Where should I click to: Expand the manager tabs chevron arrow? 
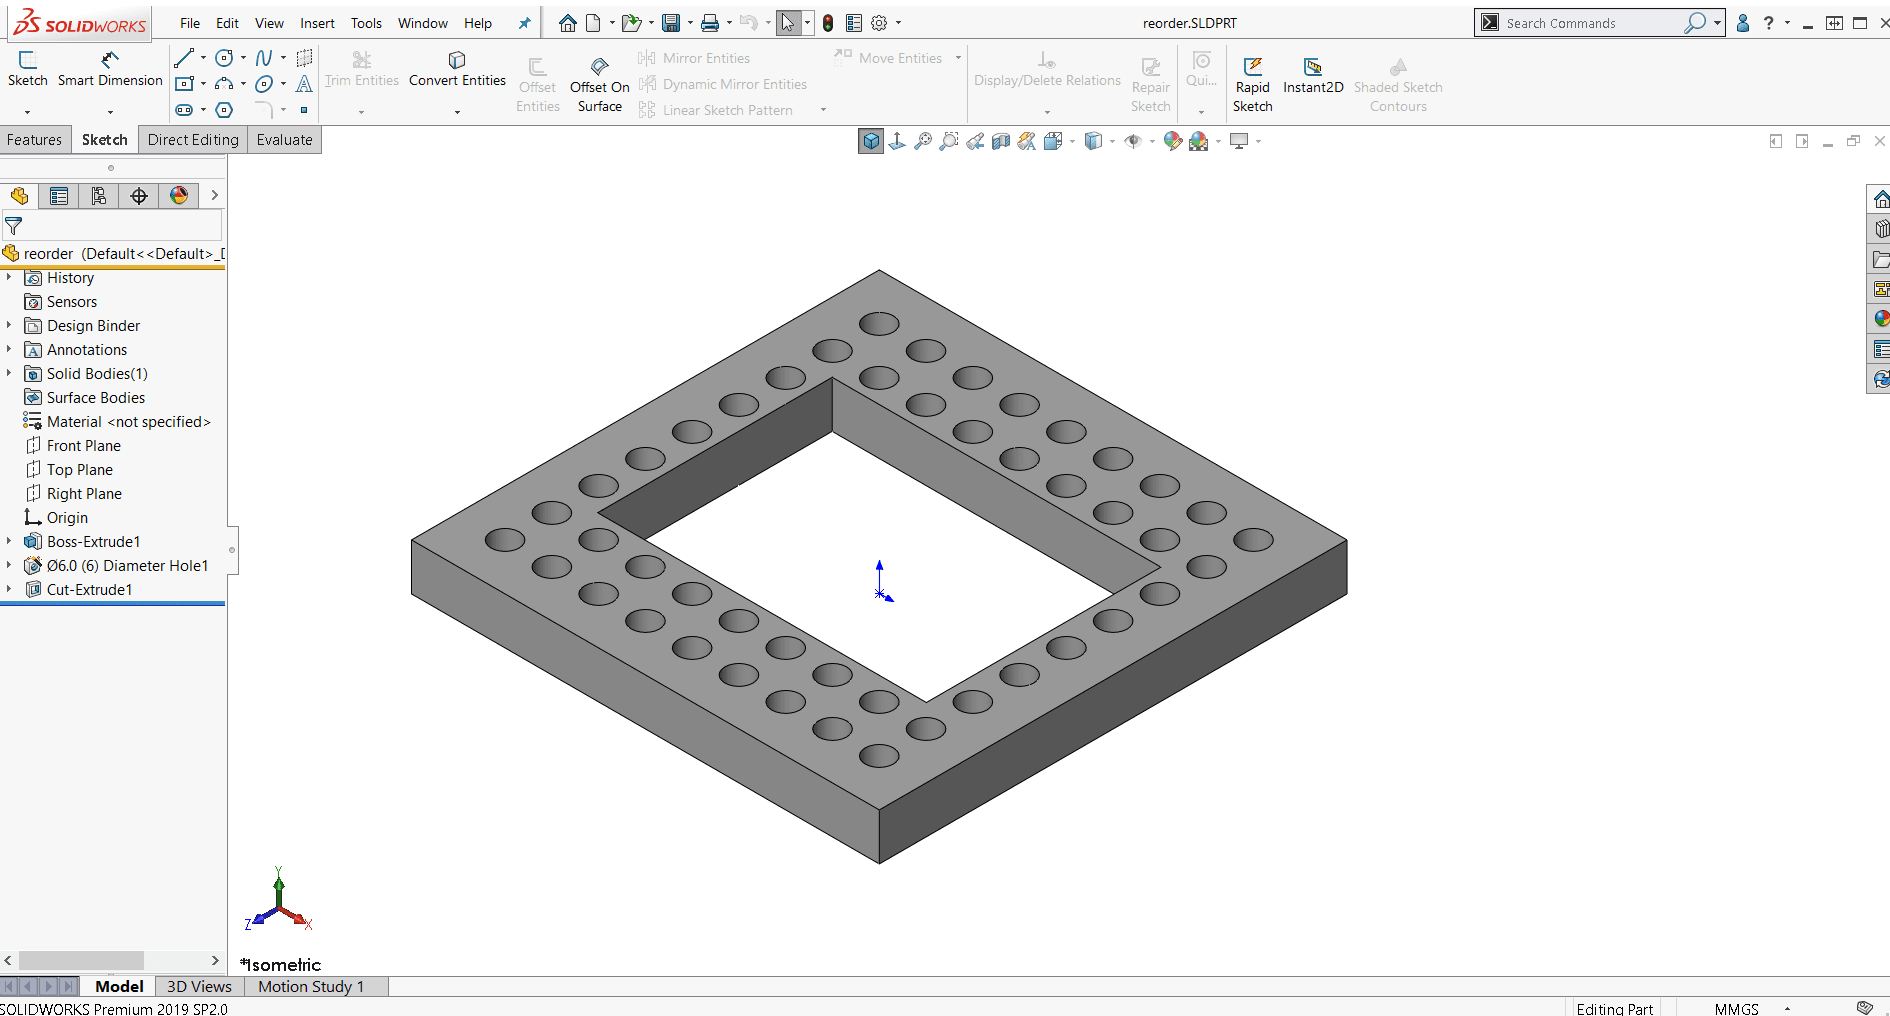coord(214,195)
